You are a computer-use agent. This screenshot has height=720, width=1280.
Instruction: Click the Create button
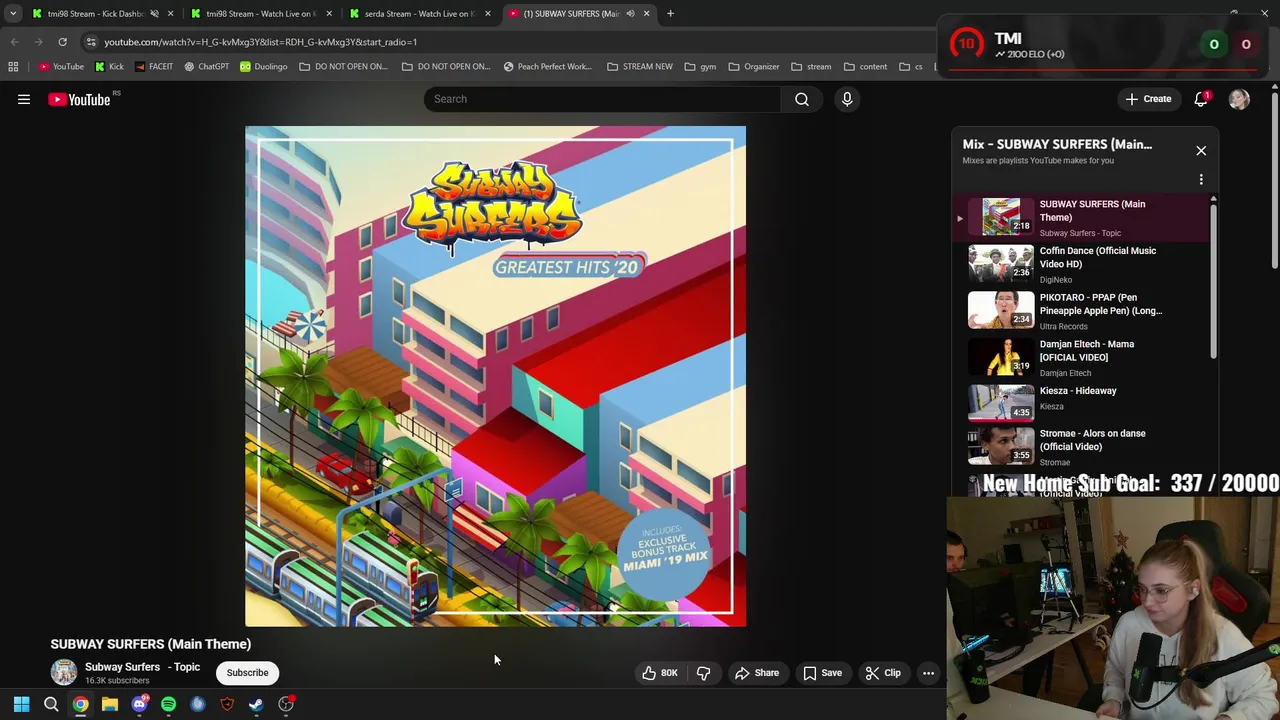[1148, 99]
